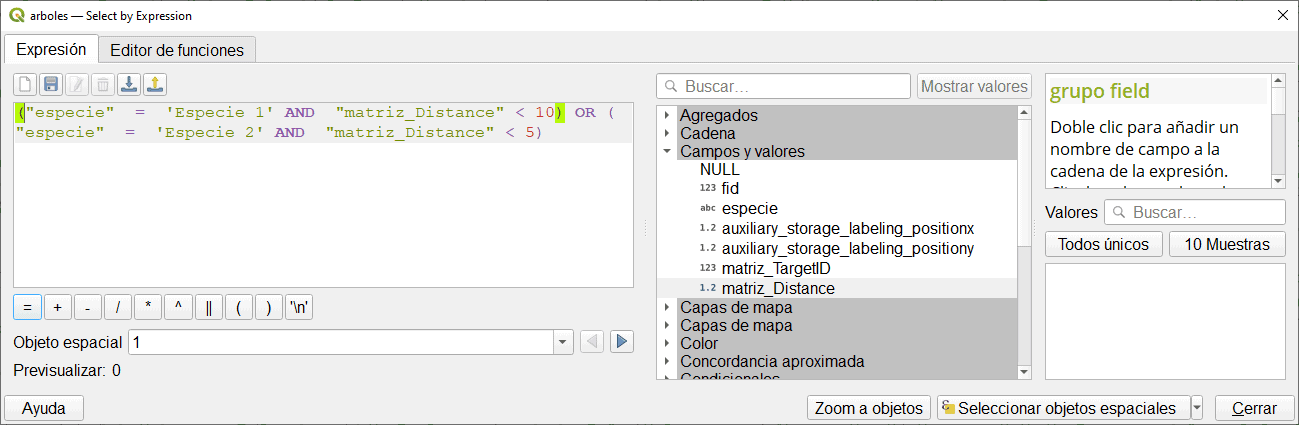Collapse the Campos y valores group
Viewport: 1299px width, 425px height.
(x=667, y=152)
